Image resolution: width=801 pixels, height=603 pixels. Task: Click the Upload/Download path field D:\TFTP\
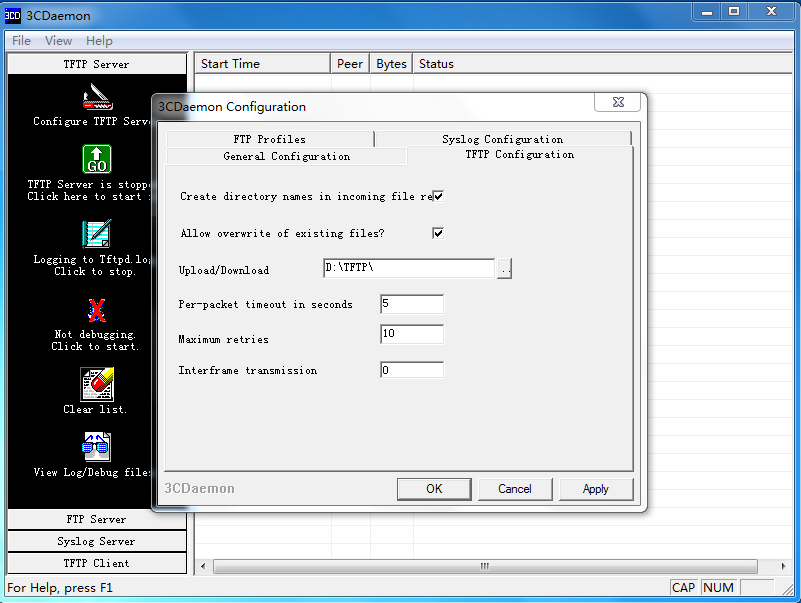tap(409, 268)
